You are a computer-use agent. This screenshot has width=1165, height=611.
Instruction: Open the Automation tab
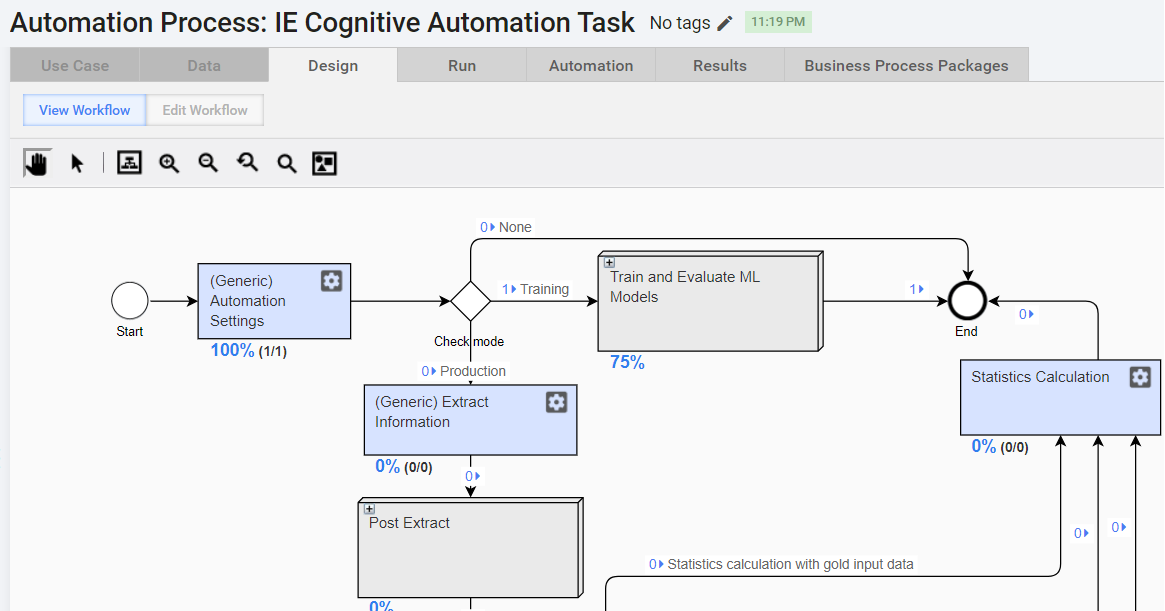(x=591, y=65)
